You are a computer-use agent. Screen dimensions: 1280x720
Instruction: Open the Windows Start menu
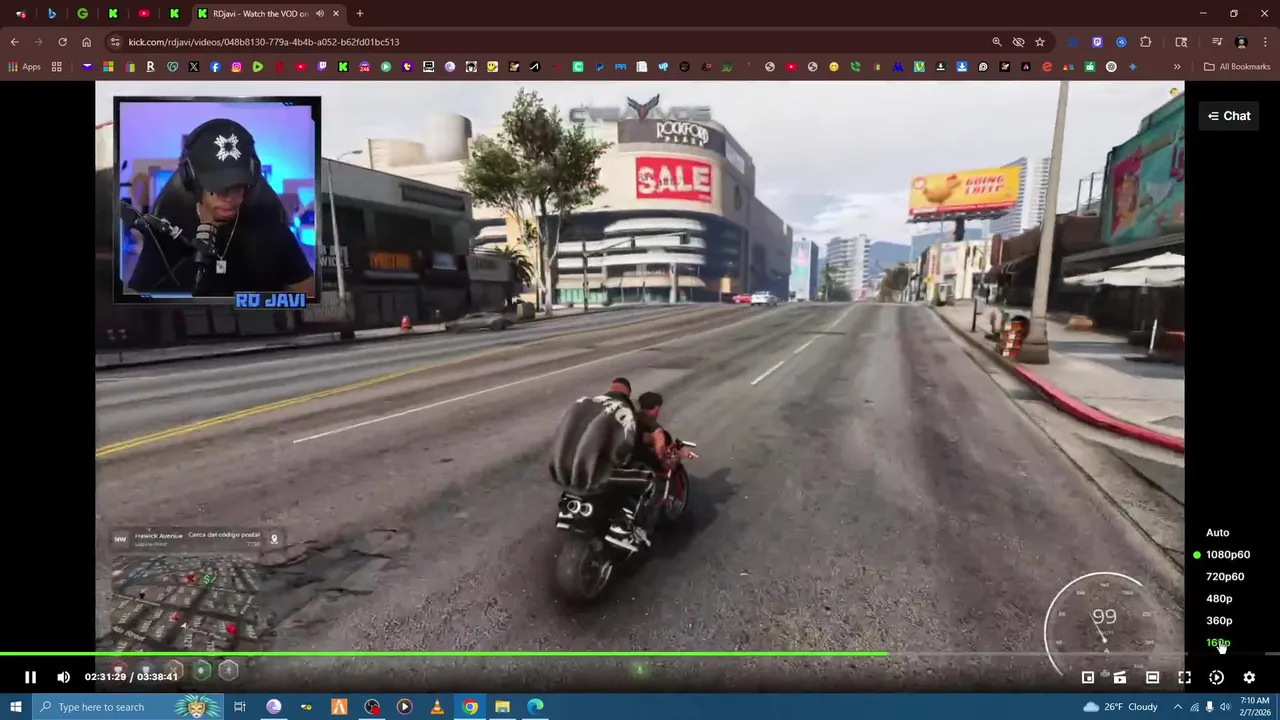click(15, 707)
